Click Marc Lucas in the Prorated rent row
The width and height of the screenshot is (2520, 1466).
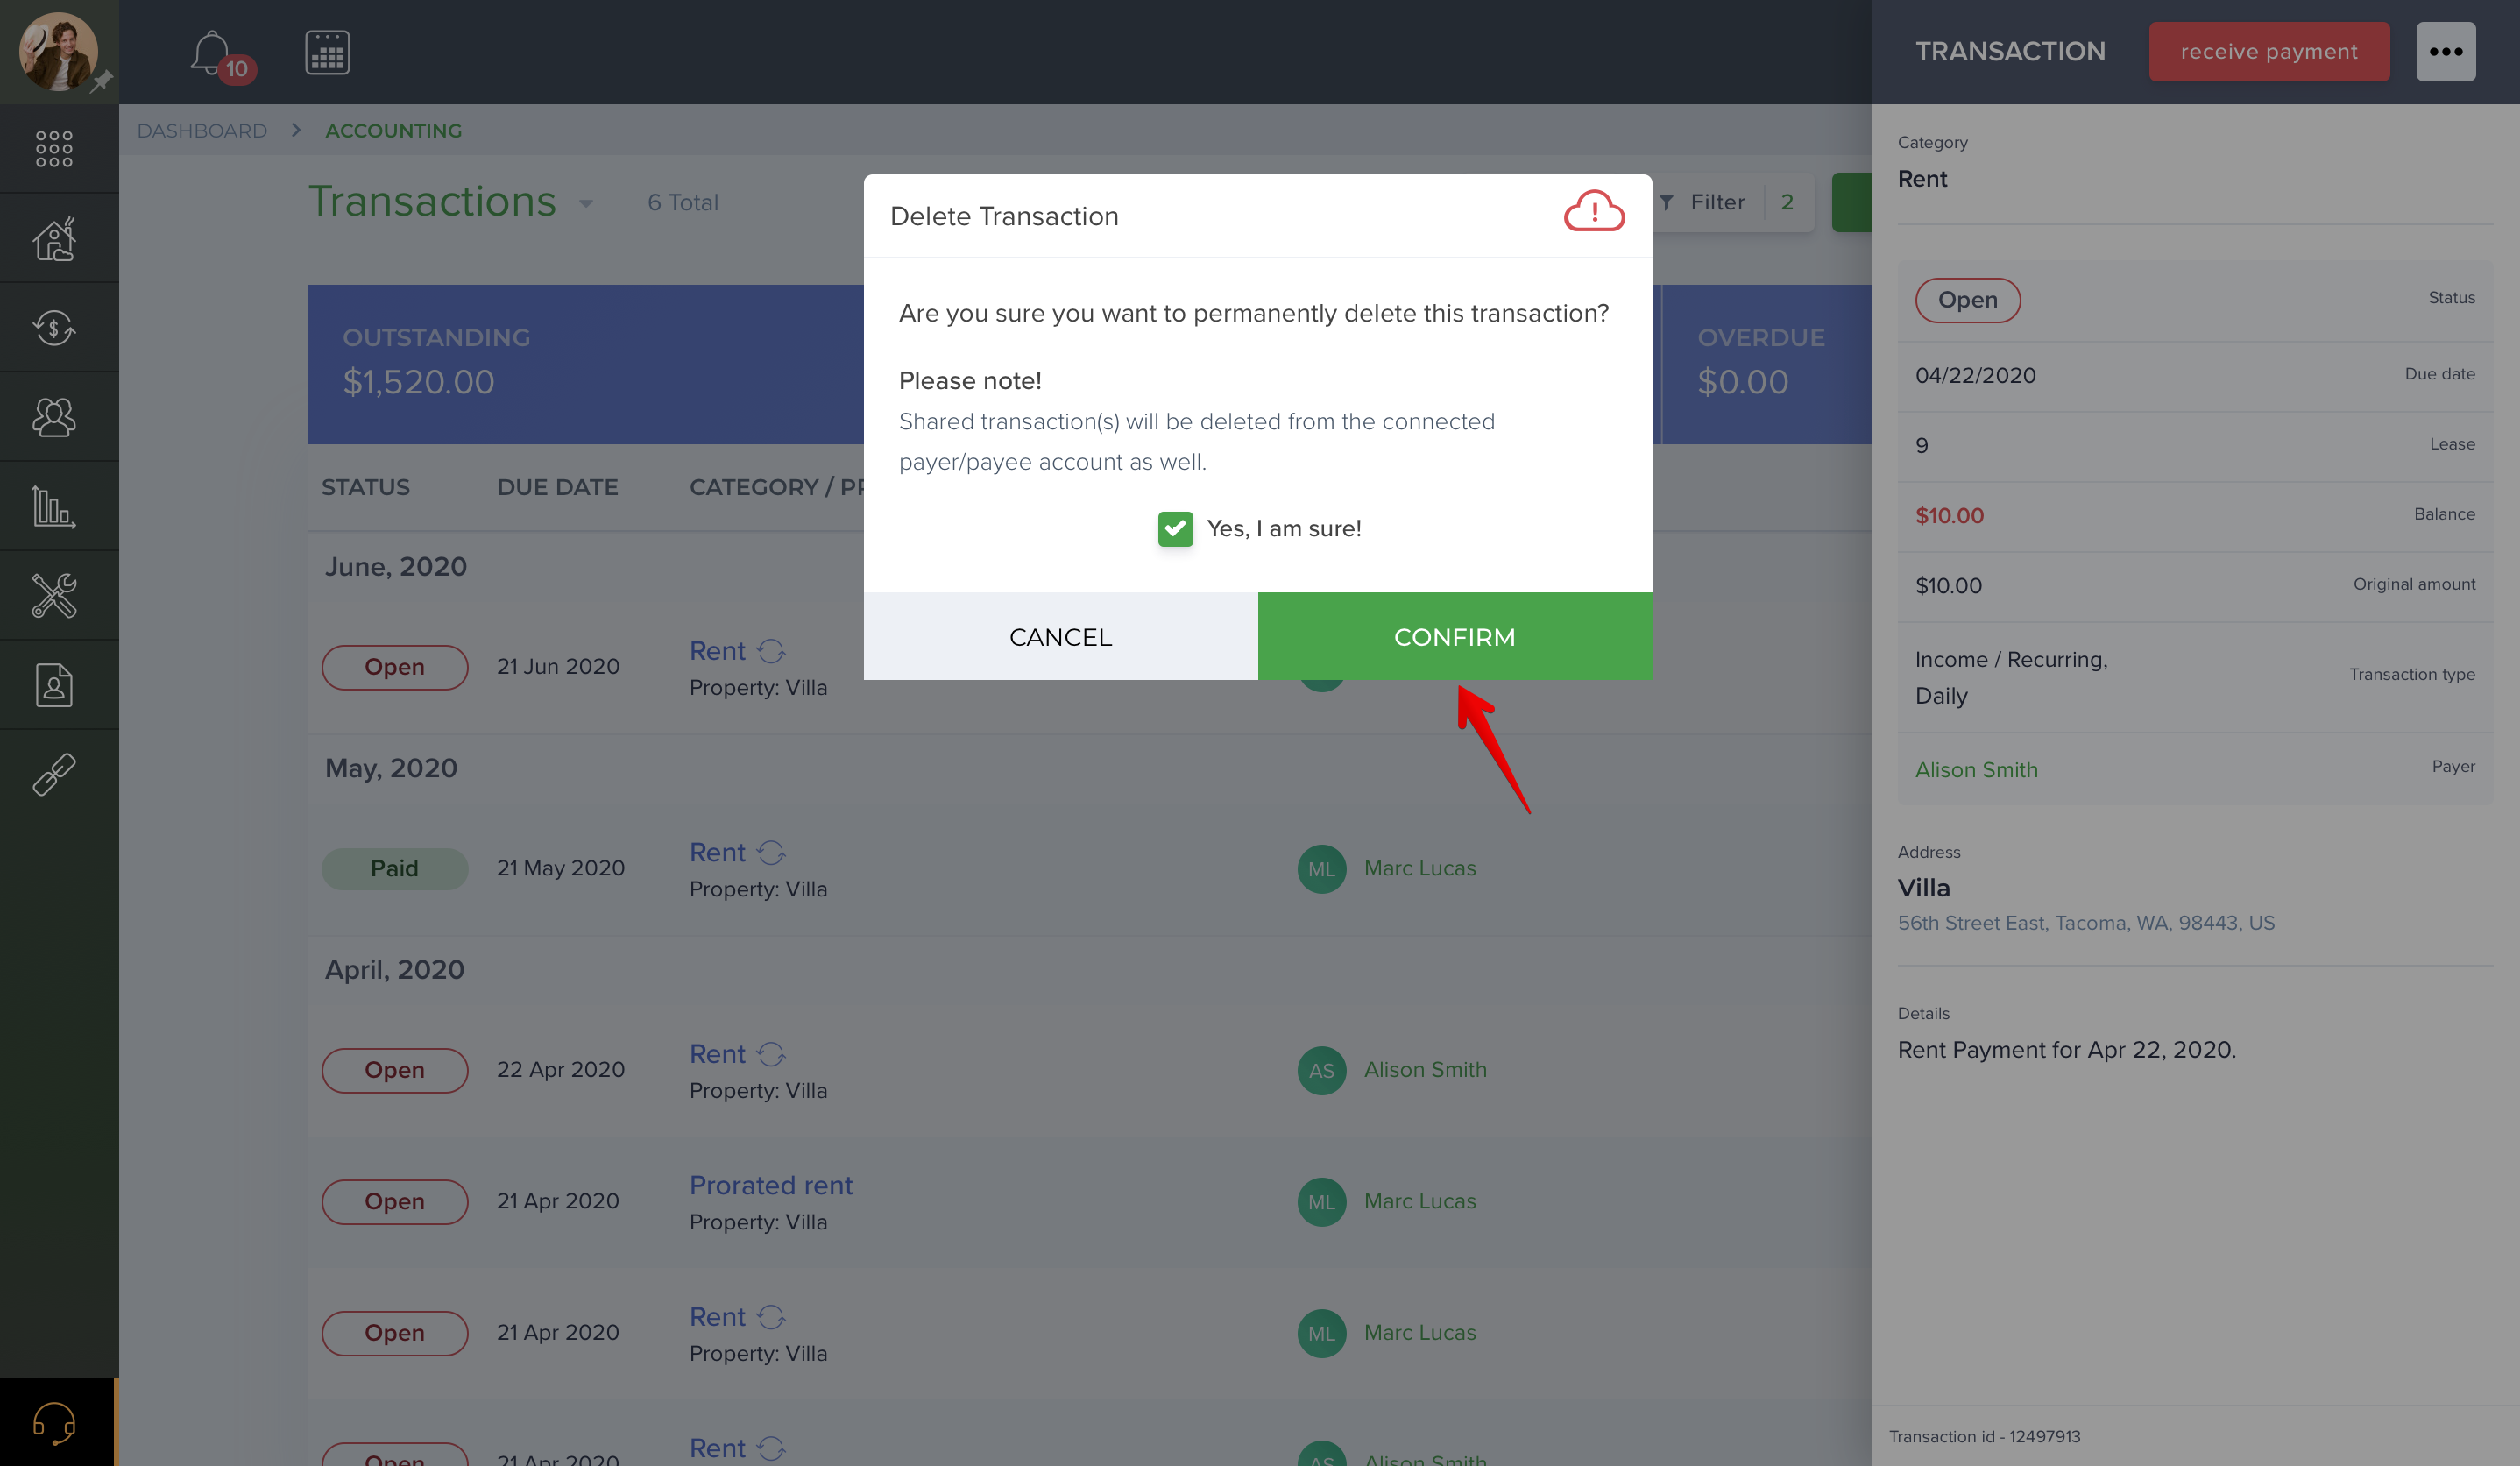(x=1420, y=1201)
